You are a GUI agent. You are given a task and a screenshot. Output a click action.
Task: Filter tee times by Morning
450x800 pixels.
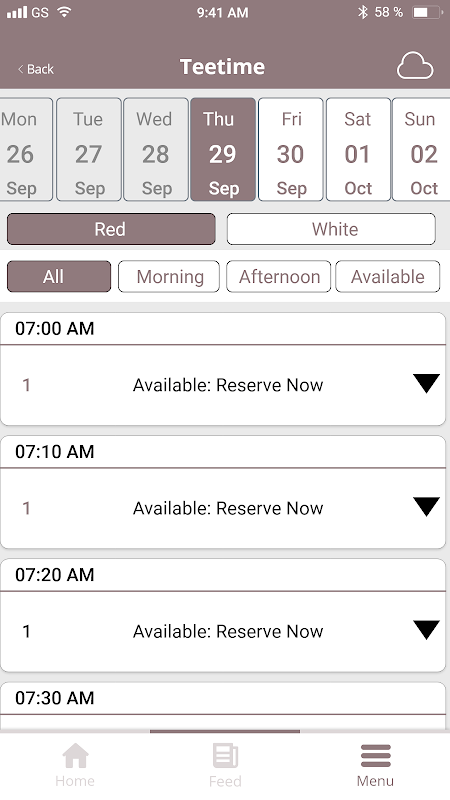click(x=169, y=277)
